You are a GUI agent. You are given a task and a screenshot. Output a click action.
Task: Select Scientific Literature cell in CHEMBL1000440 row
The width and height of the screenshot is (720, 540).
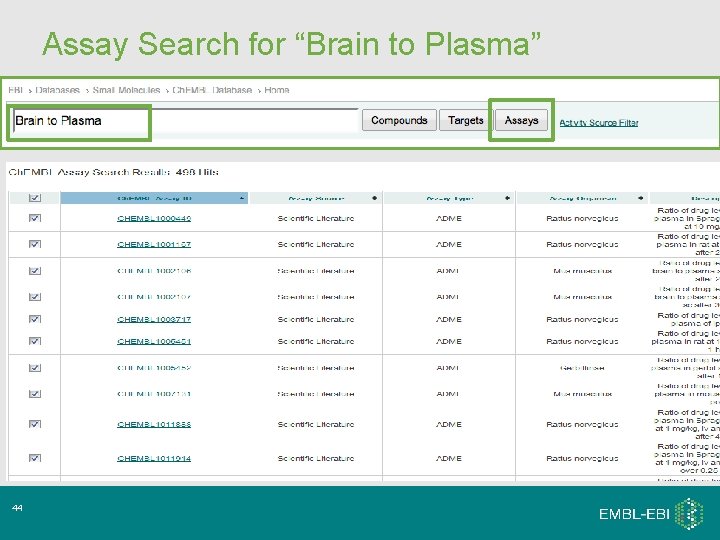316,219
